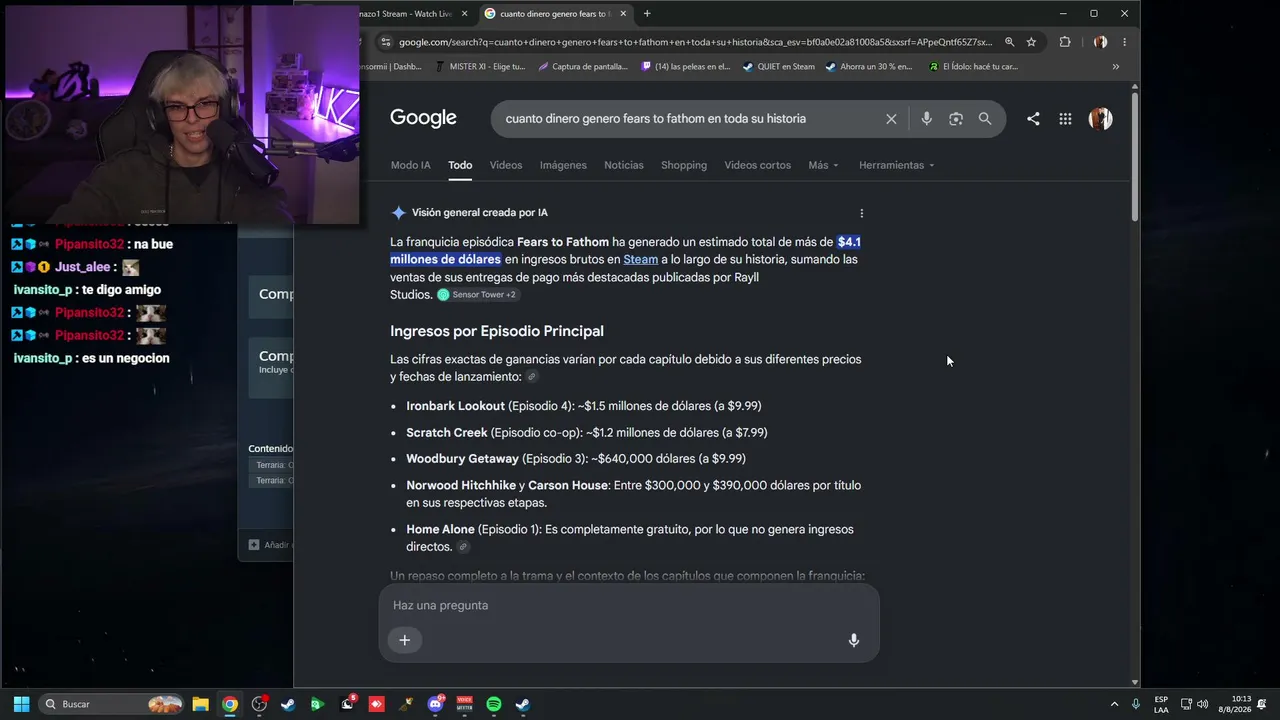Image resolution: width=1280 pixels, height=720 pixels.
Task: Open the QUIET en Steam bookmark
Action: point(779,67)
